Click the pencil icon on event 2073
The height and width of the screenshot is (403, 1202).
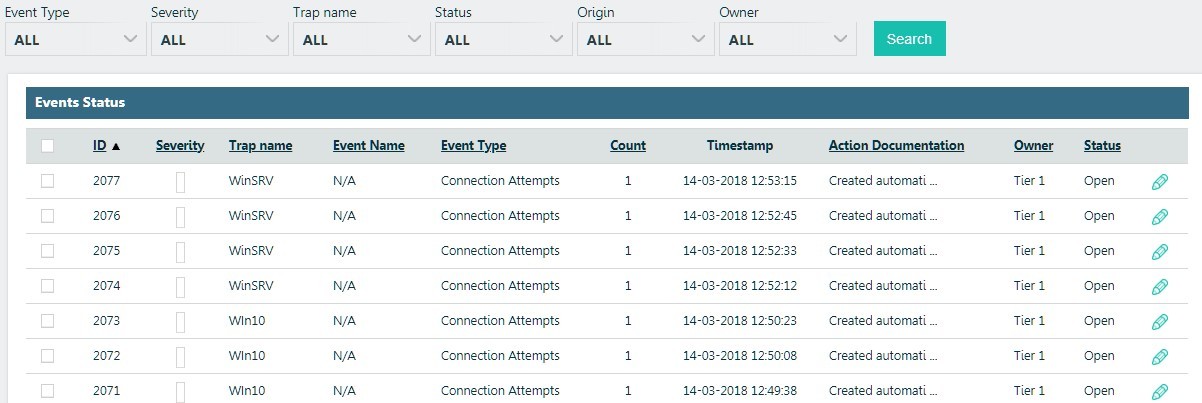[x=1159, y=322]
